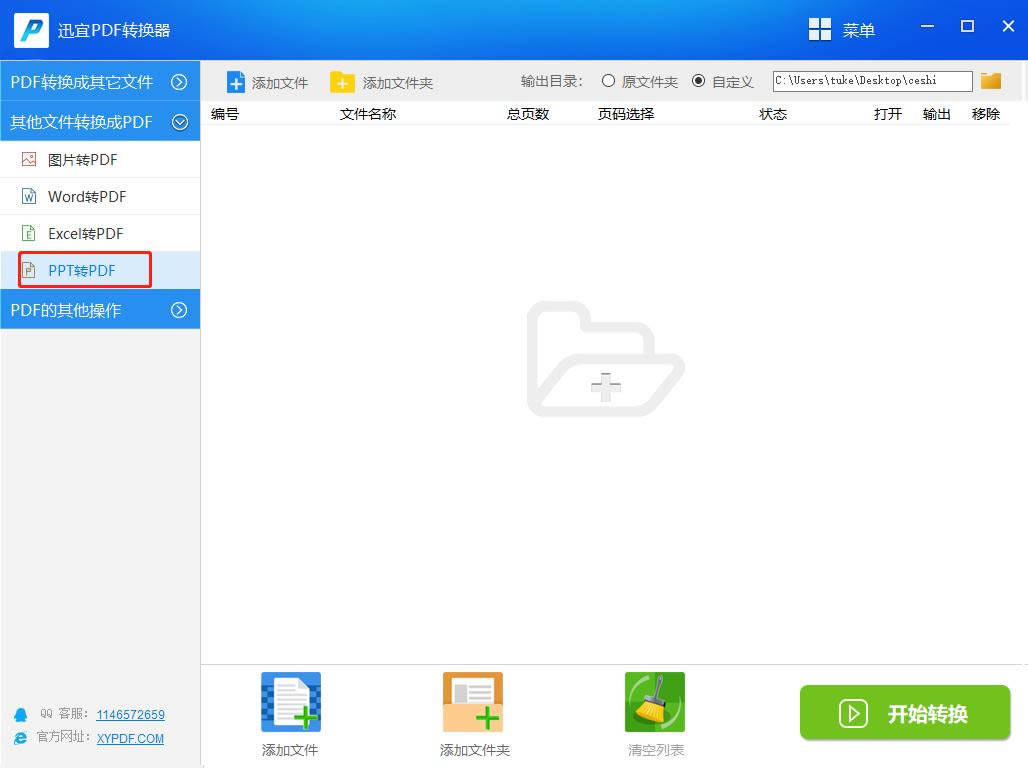This screenshot has height=768, width=1028.
Task: Choose Word转PDF from the sidebar
Action: 100,196
